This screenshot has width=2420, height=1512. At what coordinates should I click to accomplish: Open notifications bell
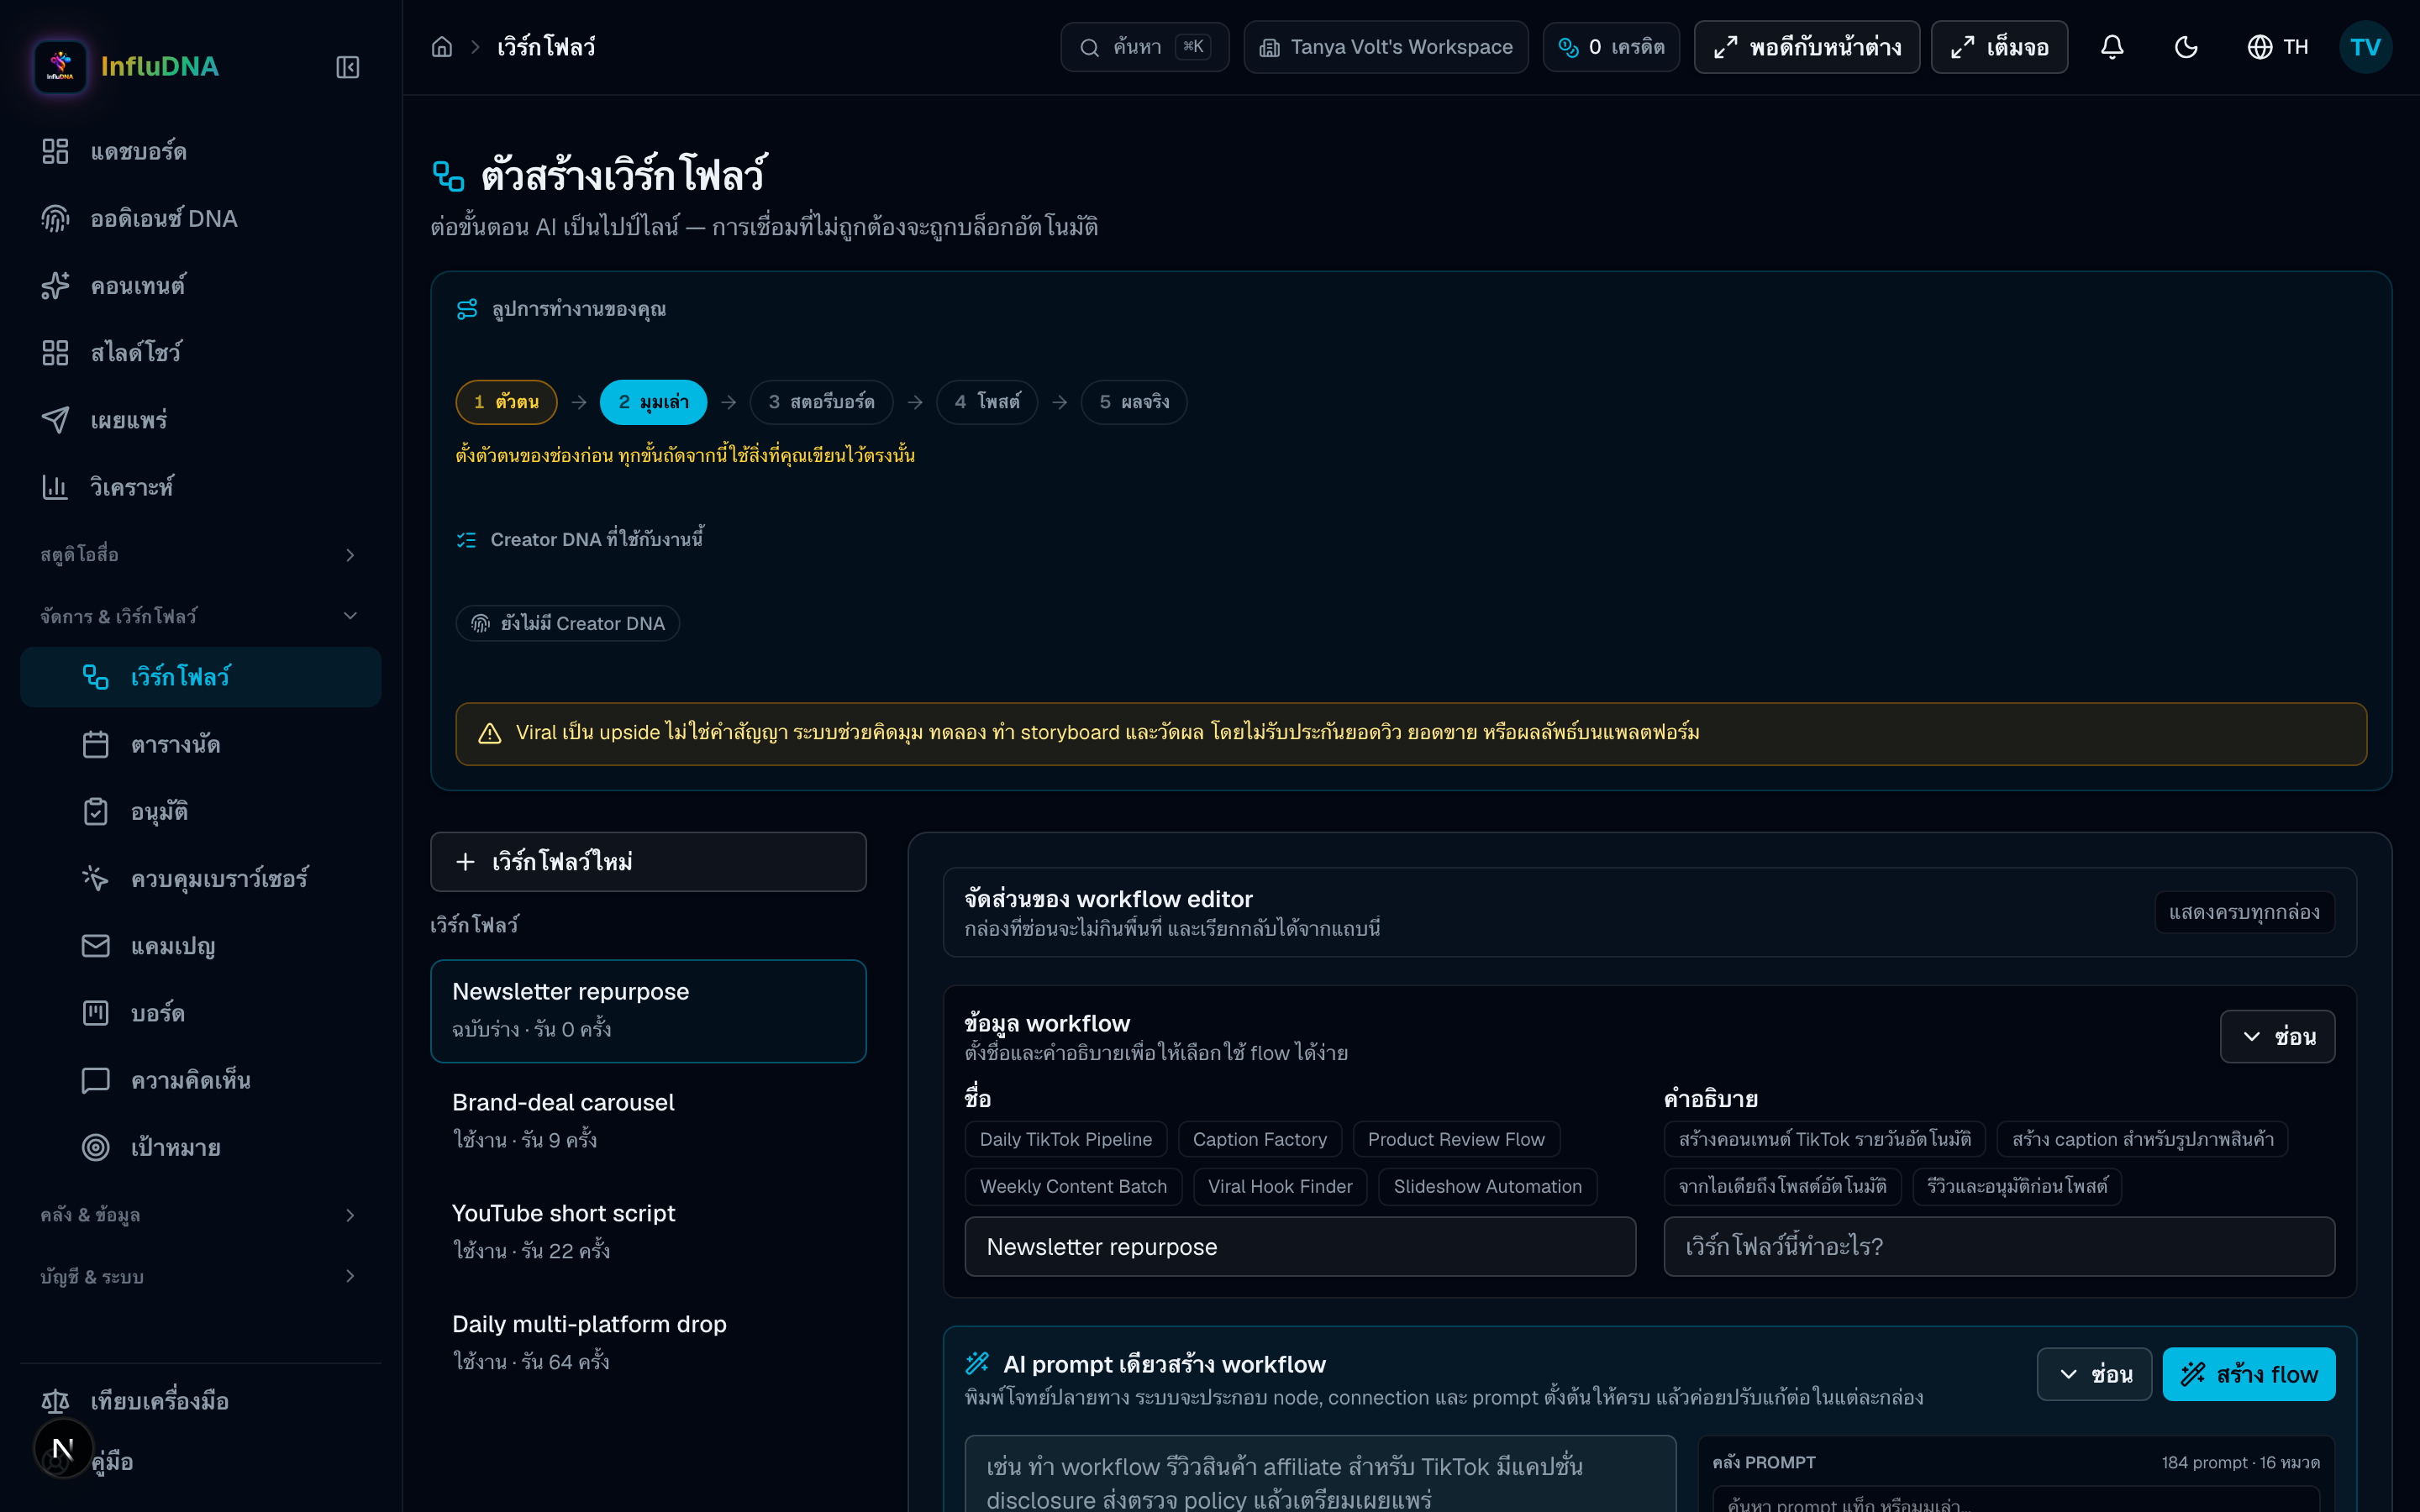pyautogui.click(x=2112, y=47)
